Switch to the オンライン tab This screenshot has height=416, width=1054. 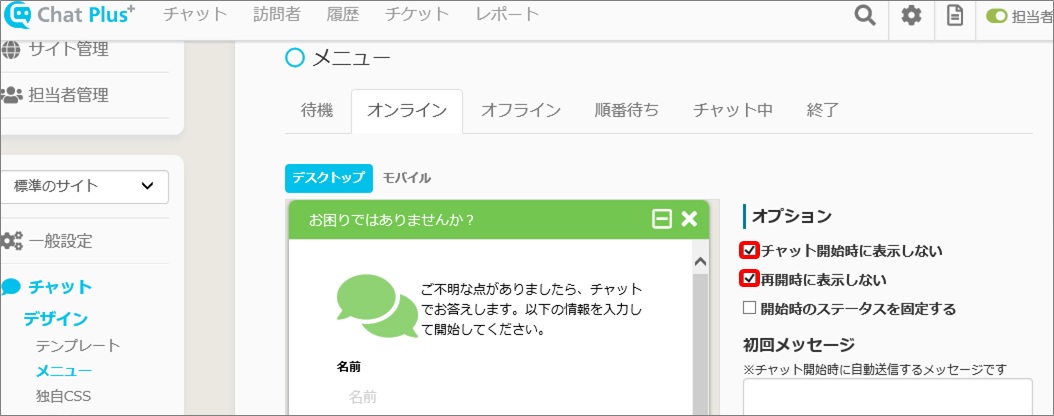click(407, 111)
